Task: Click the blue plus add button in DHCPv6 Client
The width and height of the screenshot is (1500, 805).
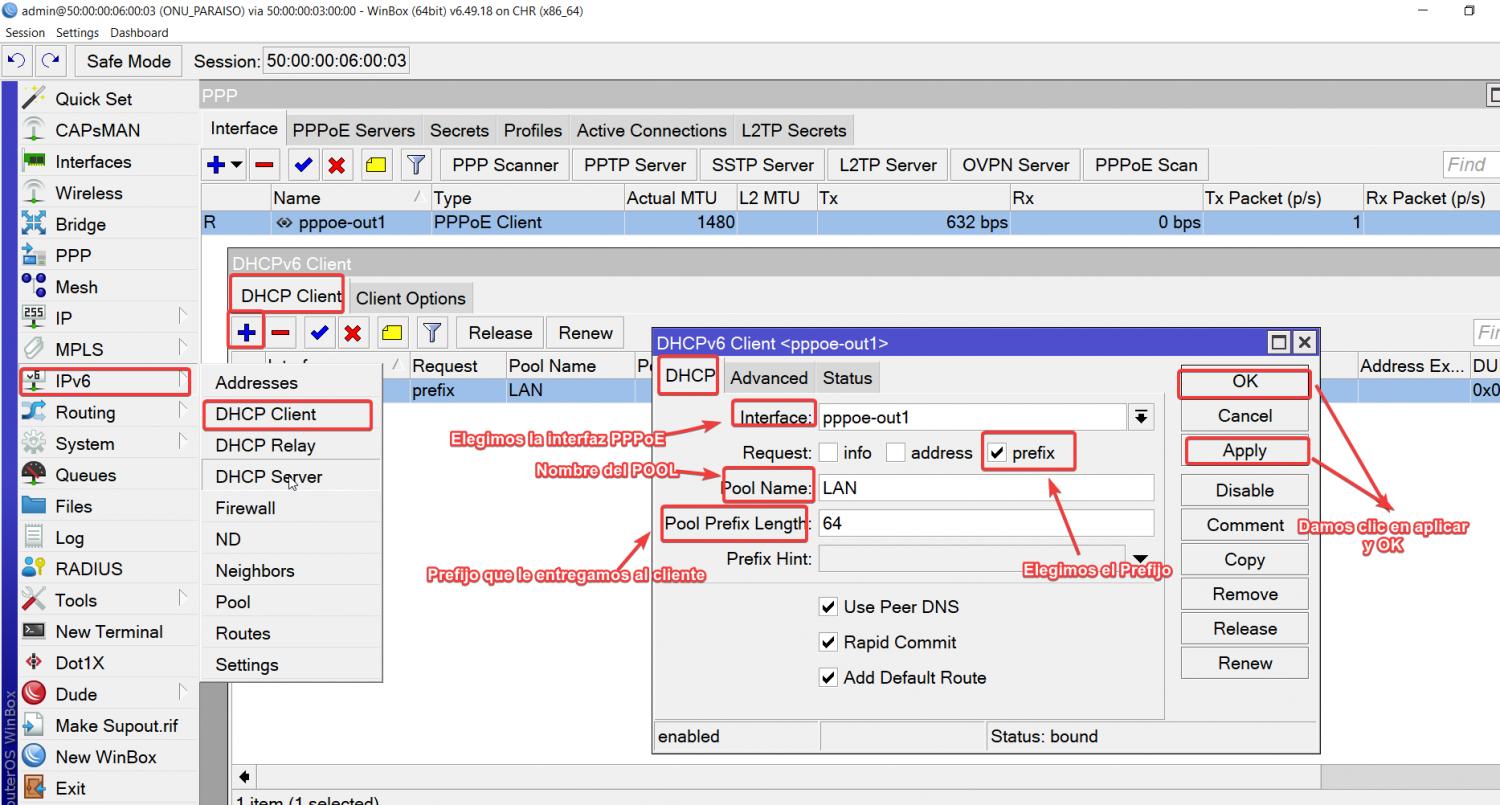Action: click(x=247, y=332)
